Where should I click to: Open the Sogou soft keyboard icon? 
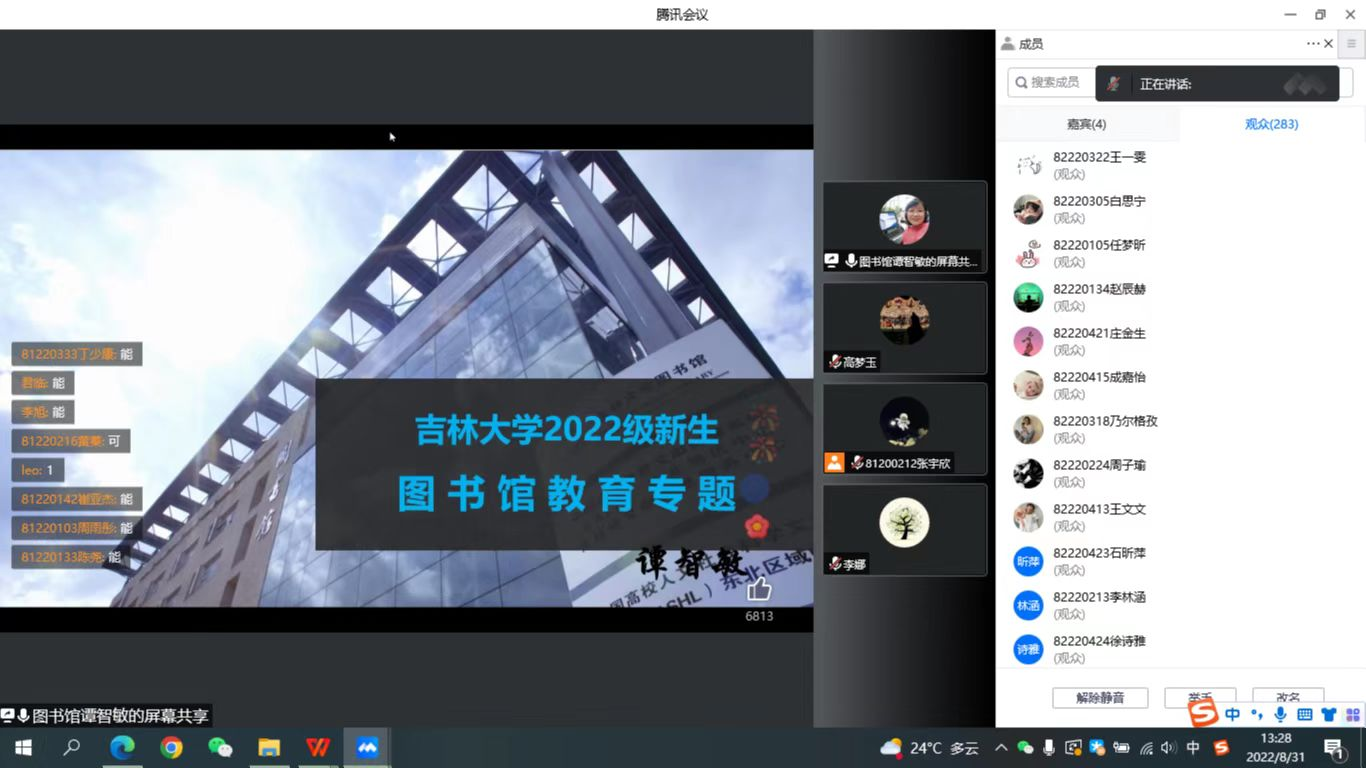(1304, 714)
